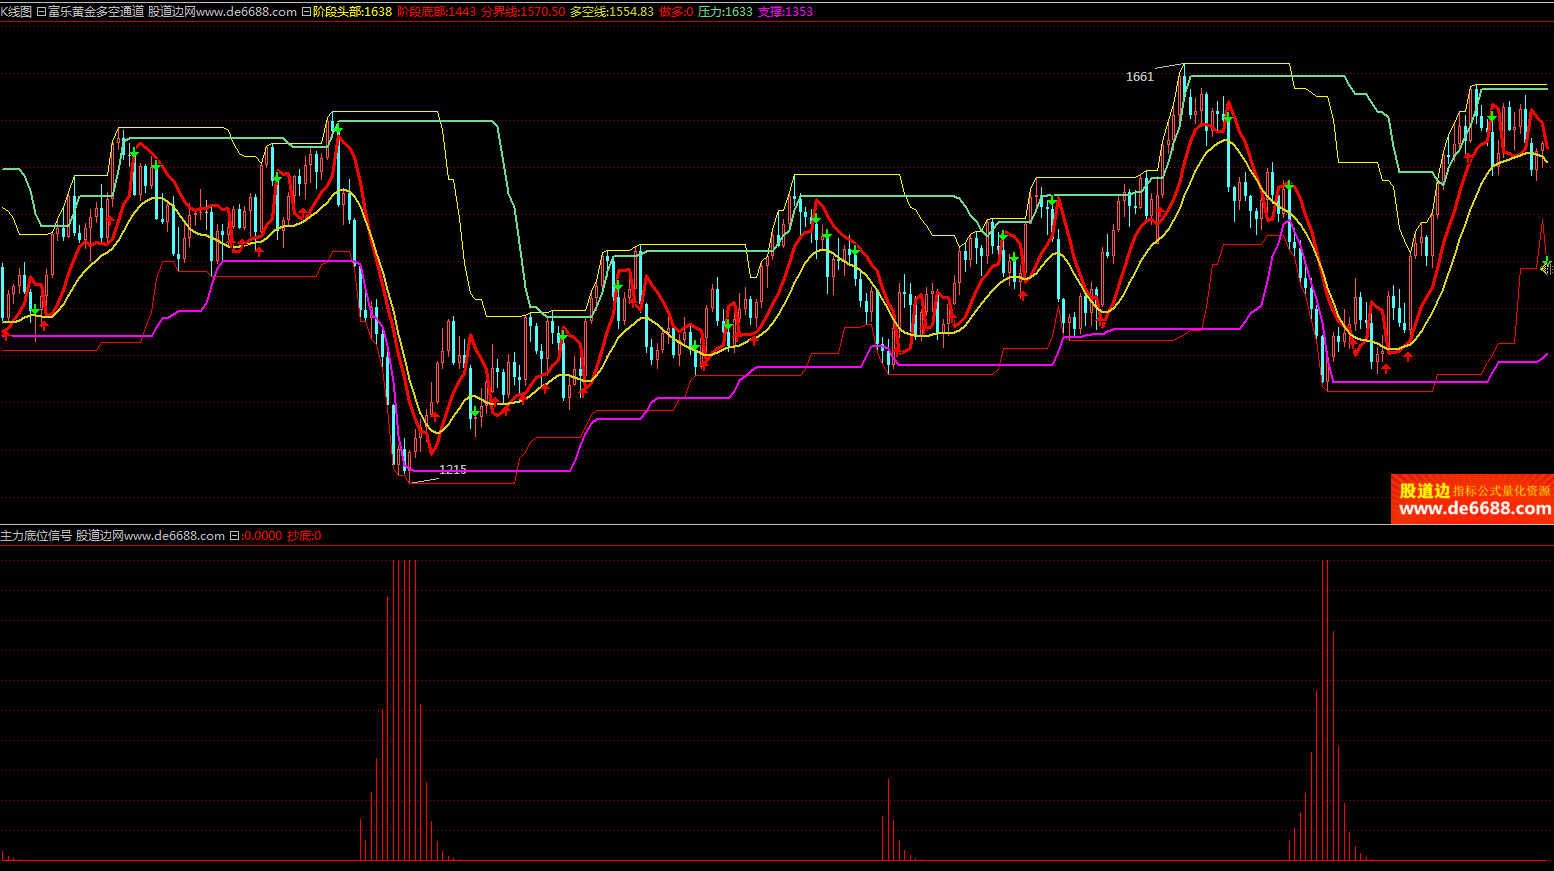Open the 股道边 www.de6688.com banner
Screen dimensions: 1554x871
tap(1472, 499)
